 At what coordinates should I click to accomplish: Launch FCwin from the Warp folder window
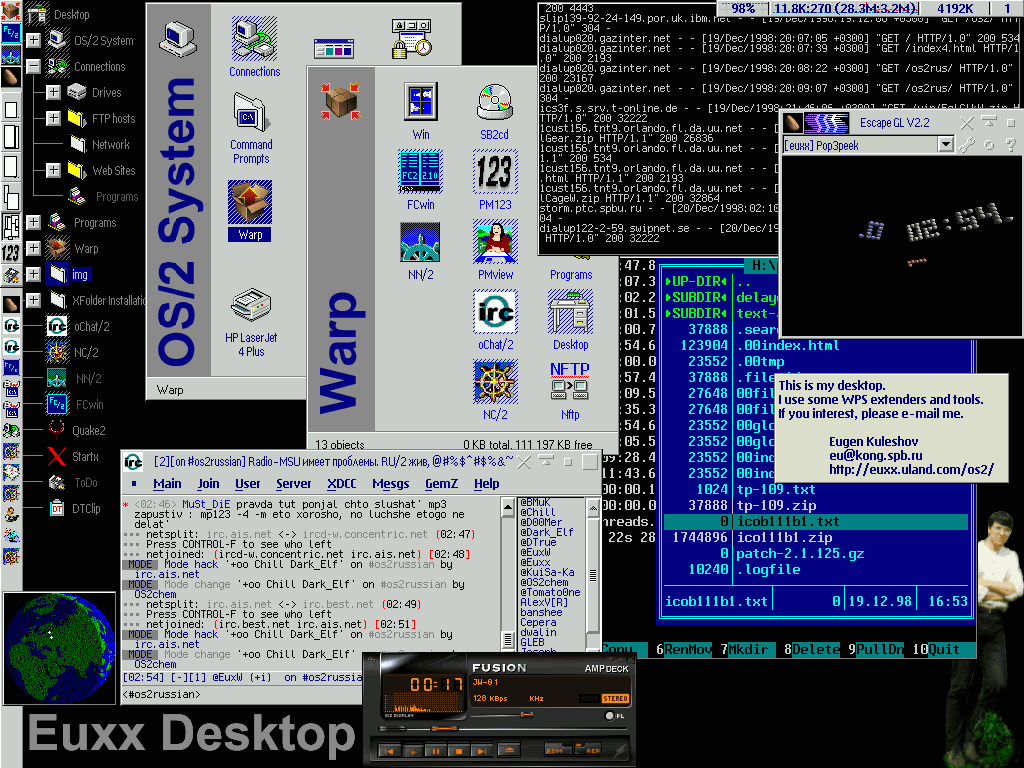click(421, 172)
